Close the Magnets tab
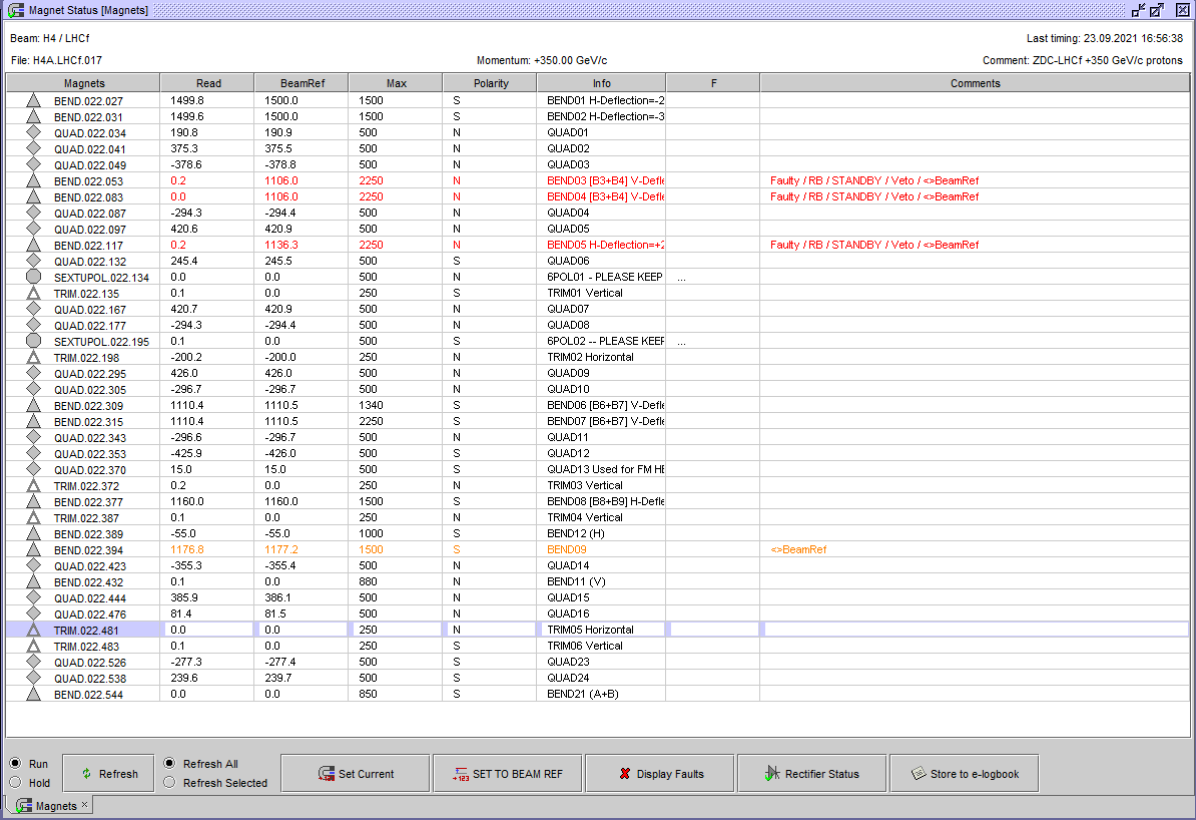 coord(85,805)
